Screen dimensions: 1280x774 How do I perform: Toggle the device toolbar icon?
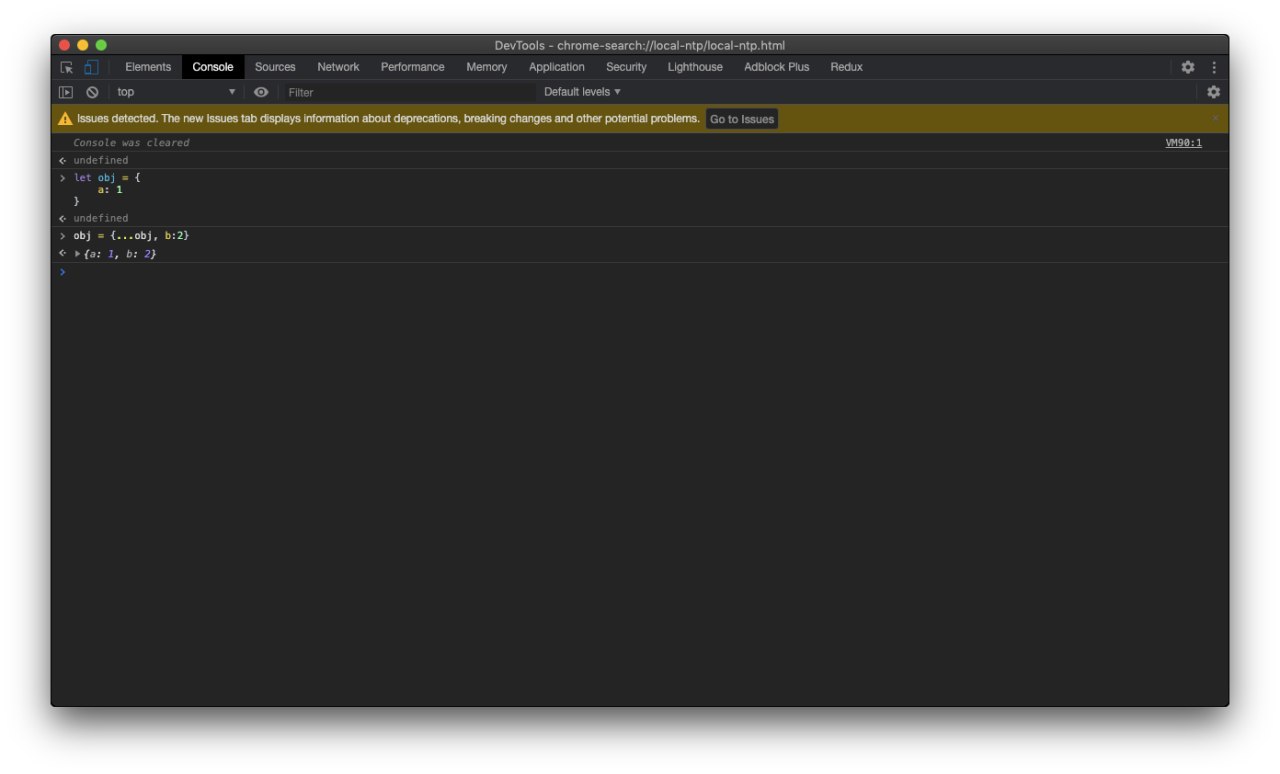(91, 67)
